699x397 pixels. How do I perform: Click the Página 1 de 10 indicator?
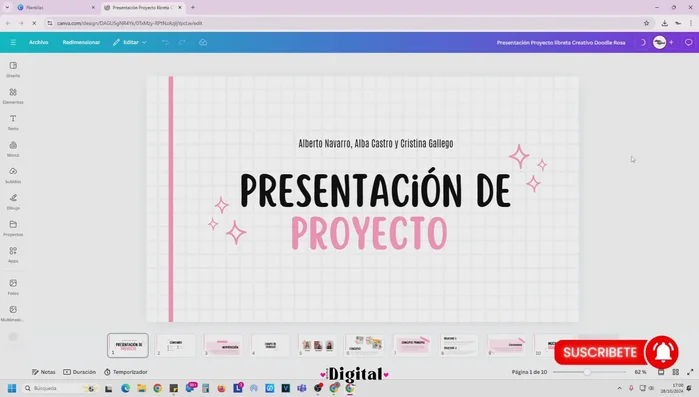pos(529,372)
